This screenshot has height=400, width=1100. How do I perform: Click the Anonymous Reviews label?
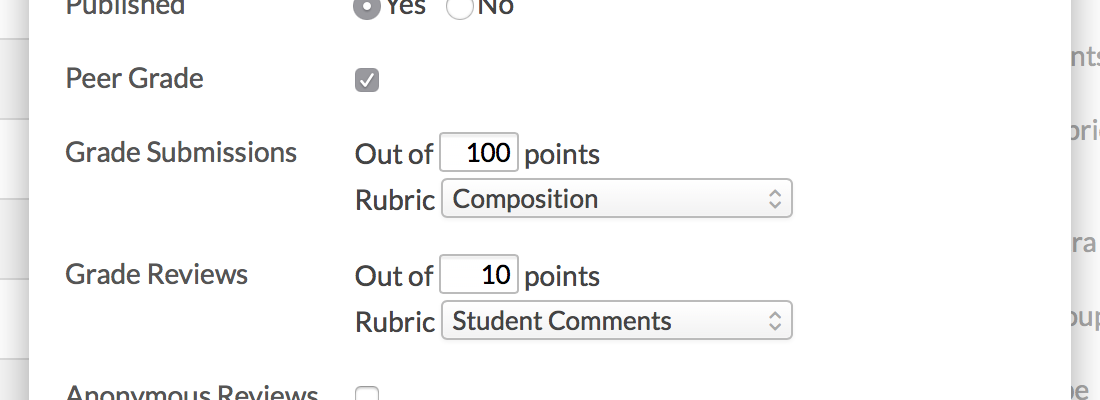pos(191,394)
